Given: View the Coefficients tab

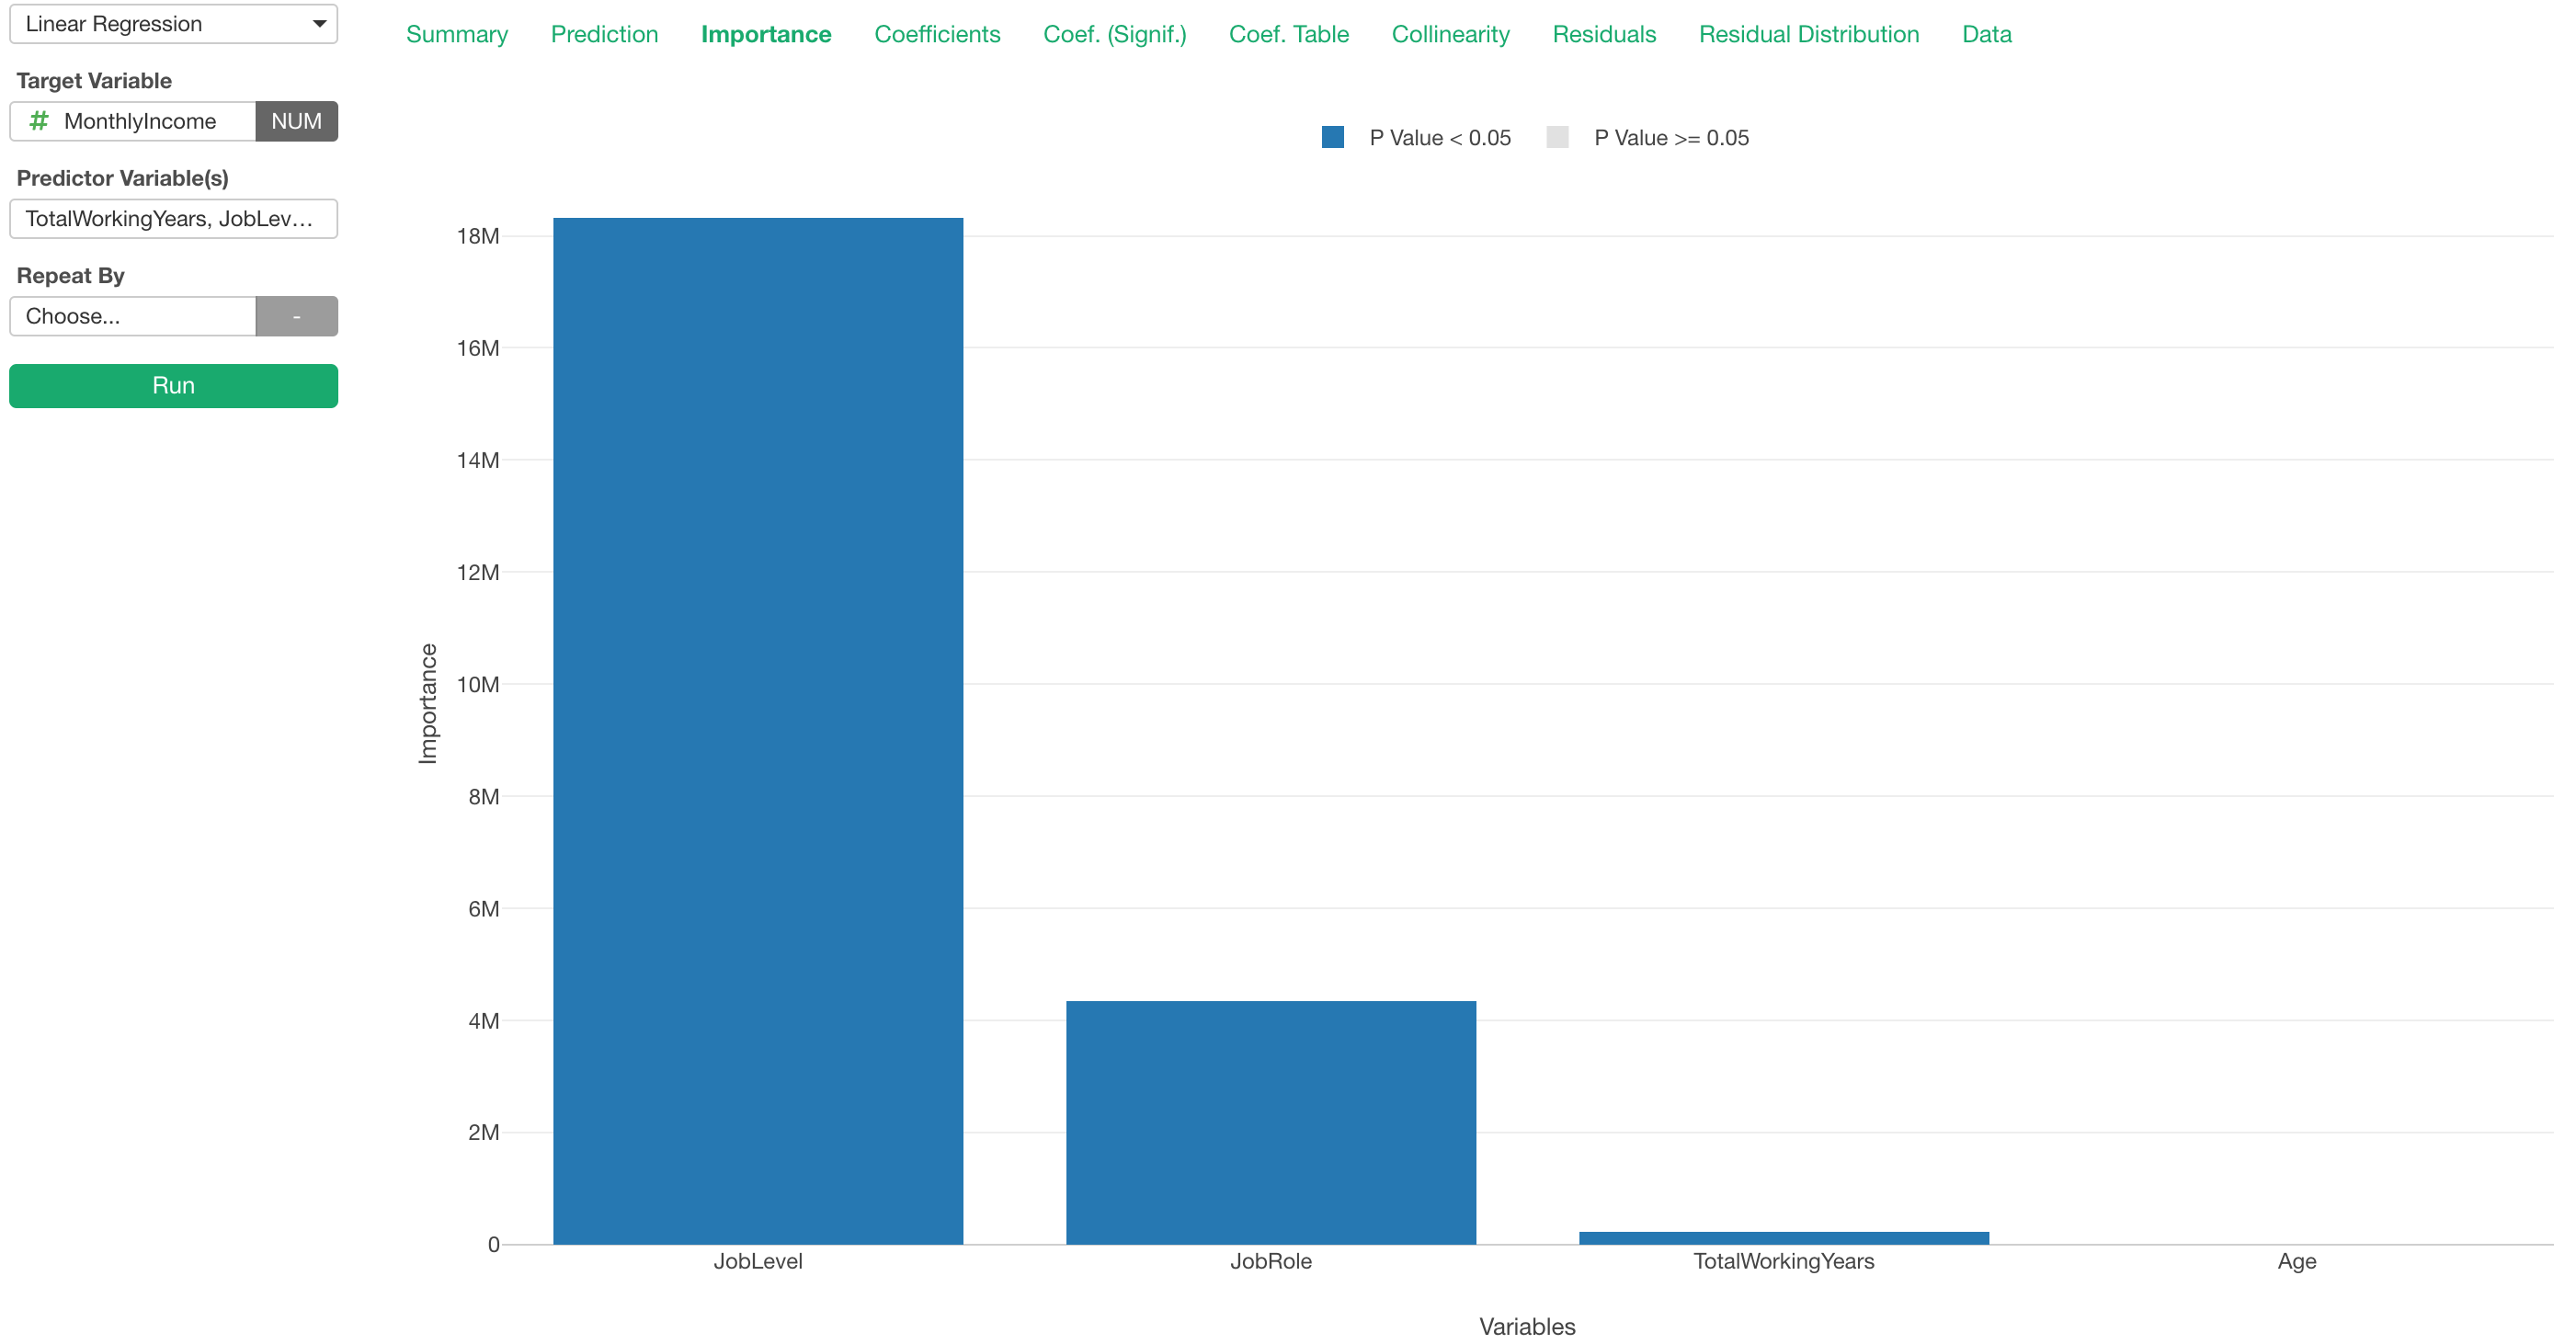Looking at the screenshot, I should click(936, 33).
